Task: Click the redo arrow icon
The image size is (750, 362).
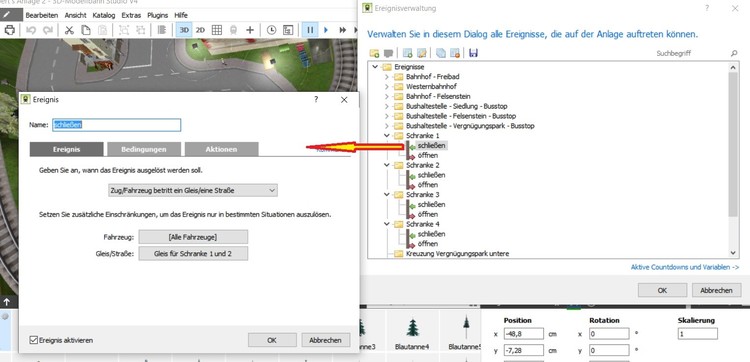Action: coord(48,30)
